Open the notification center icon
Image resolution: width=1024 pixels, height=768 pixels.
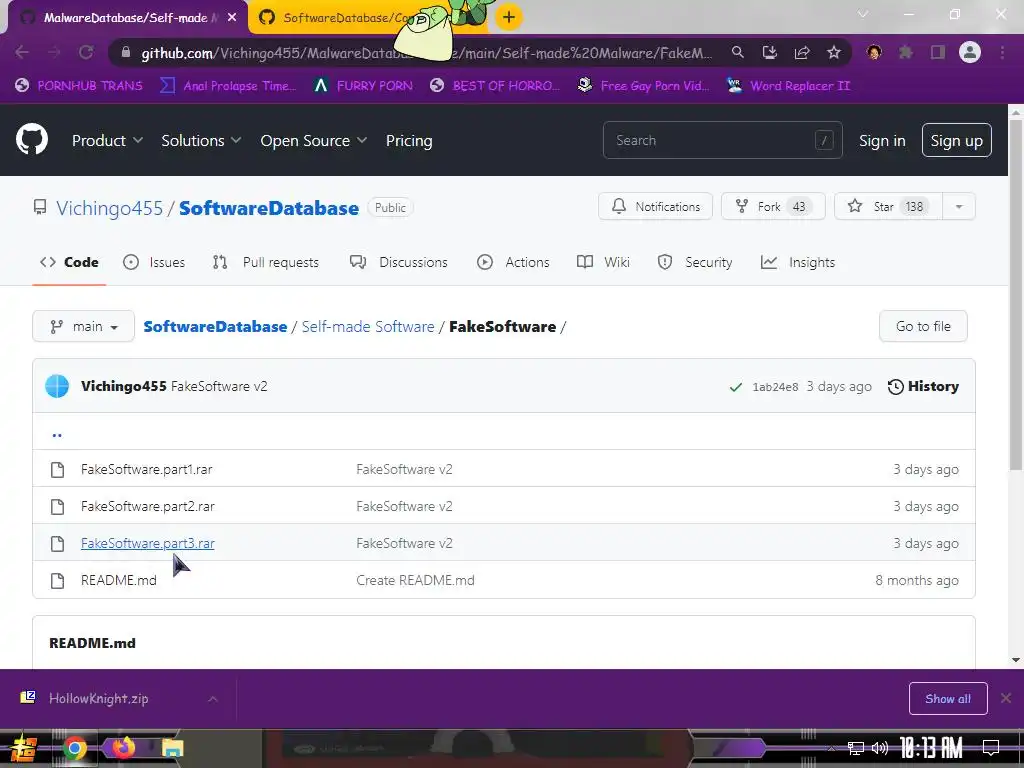991,748
